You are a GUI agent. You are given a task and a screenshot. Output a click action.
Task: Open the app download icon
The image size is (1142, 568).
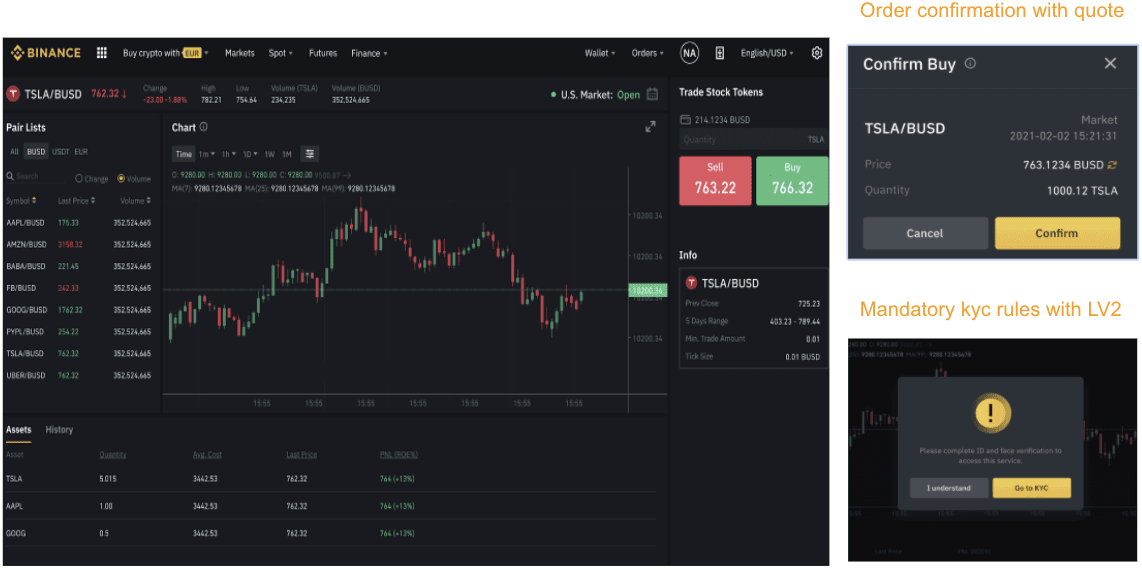720,53
